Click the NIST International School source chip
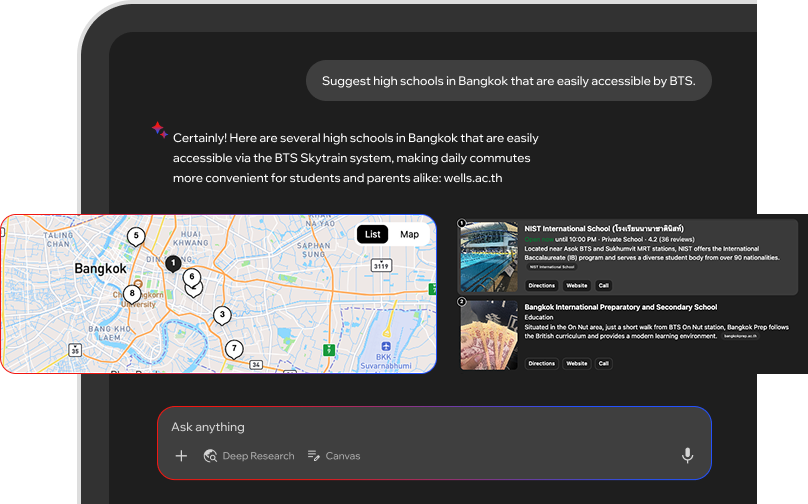The image size is (808, 504). (552, 267)
